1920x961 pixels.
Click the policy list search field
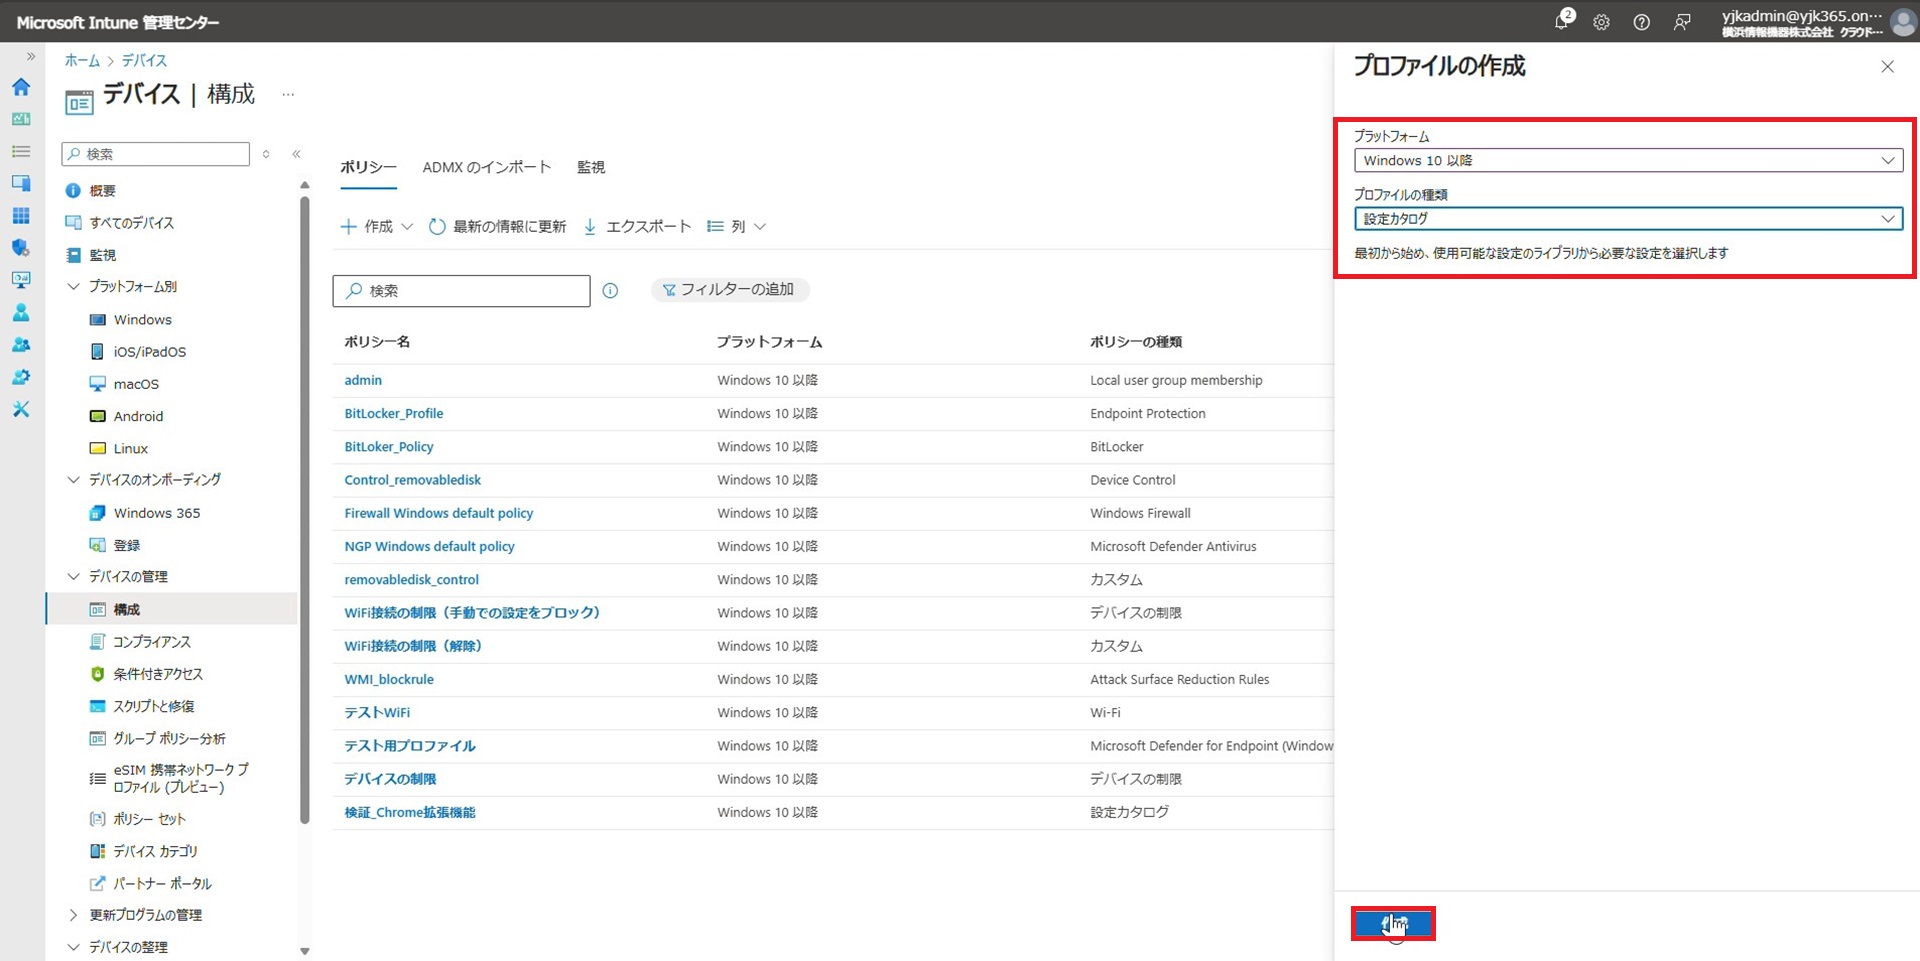point(461,291)
